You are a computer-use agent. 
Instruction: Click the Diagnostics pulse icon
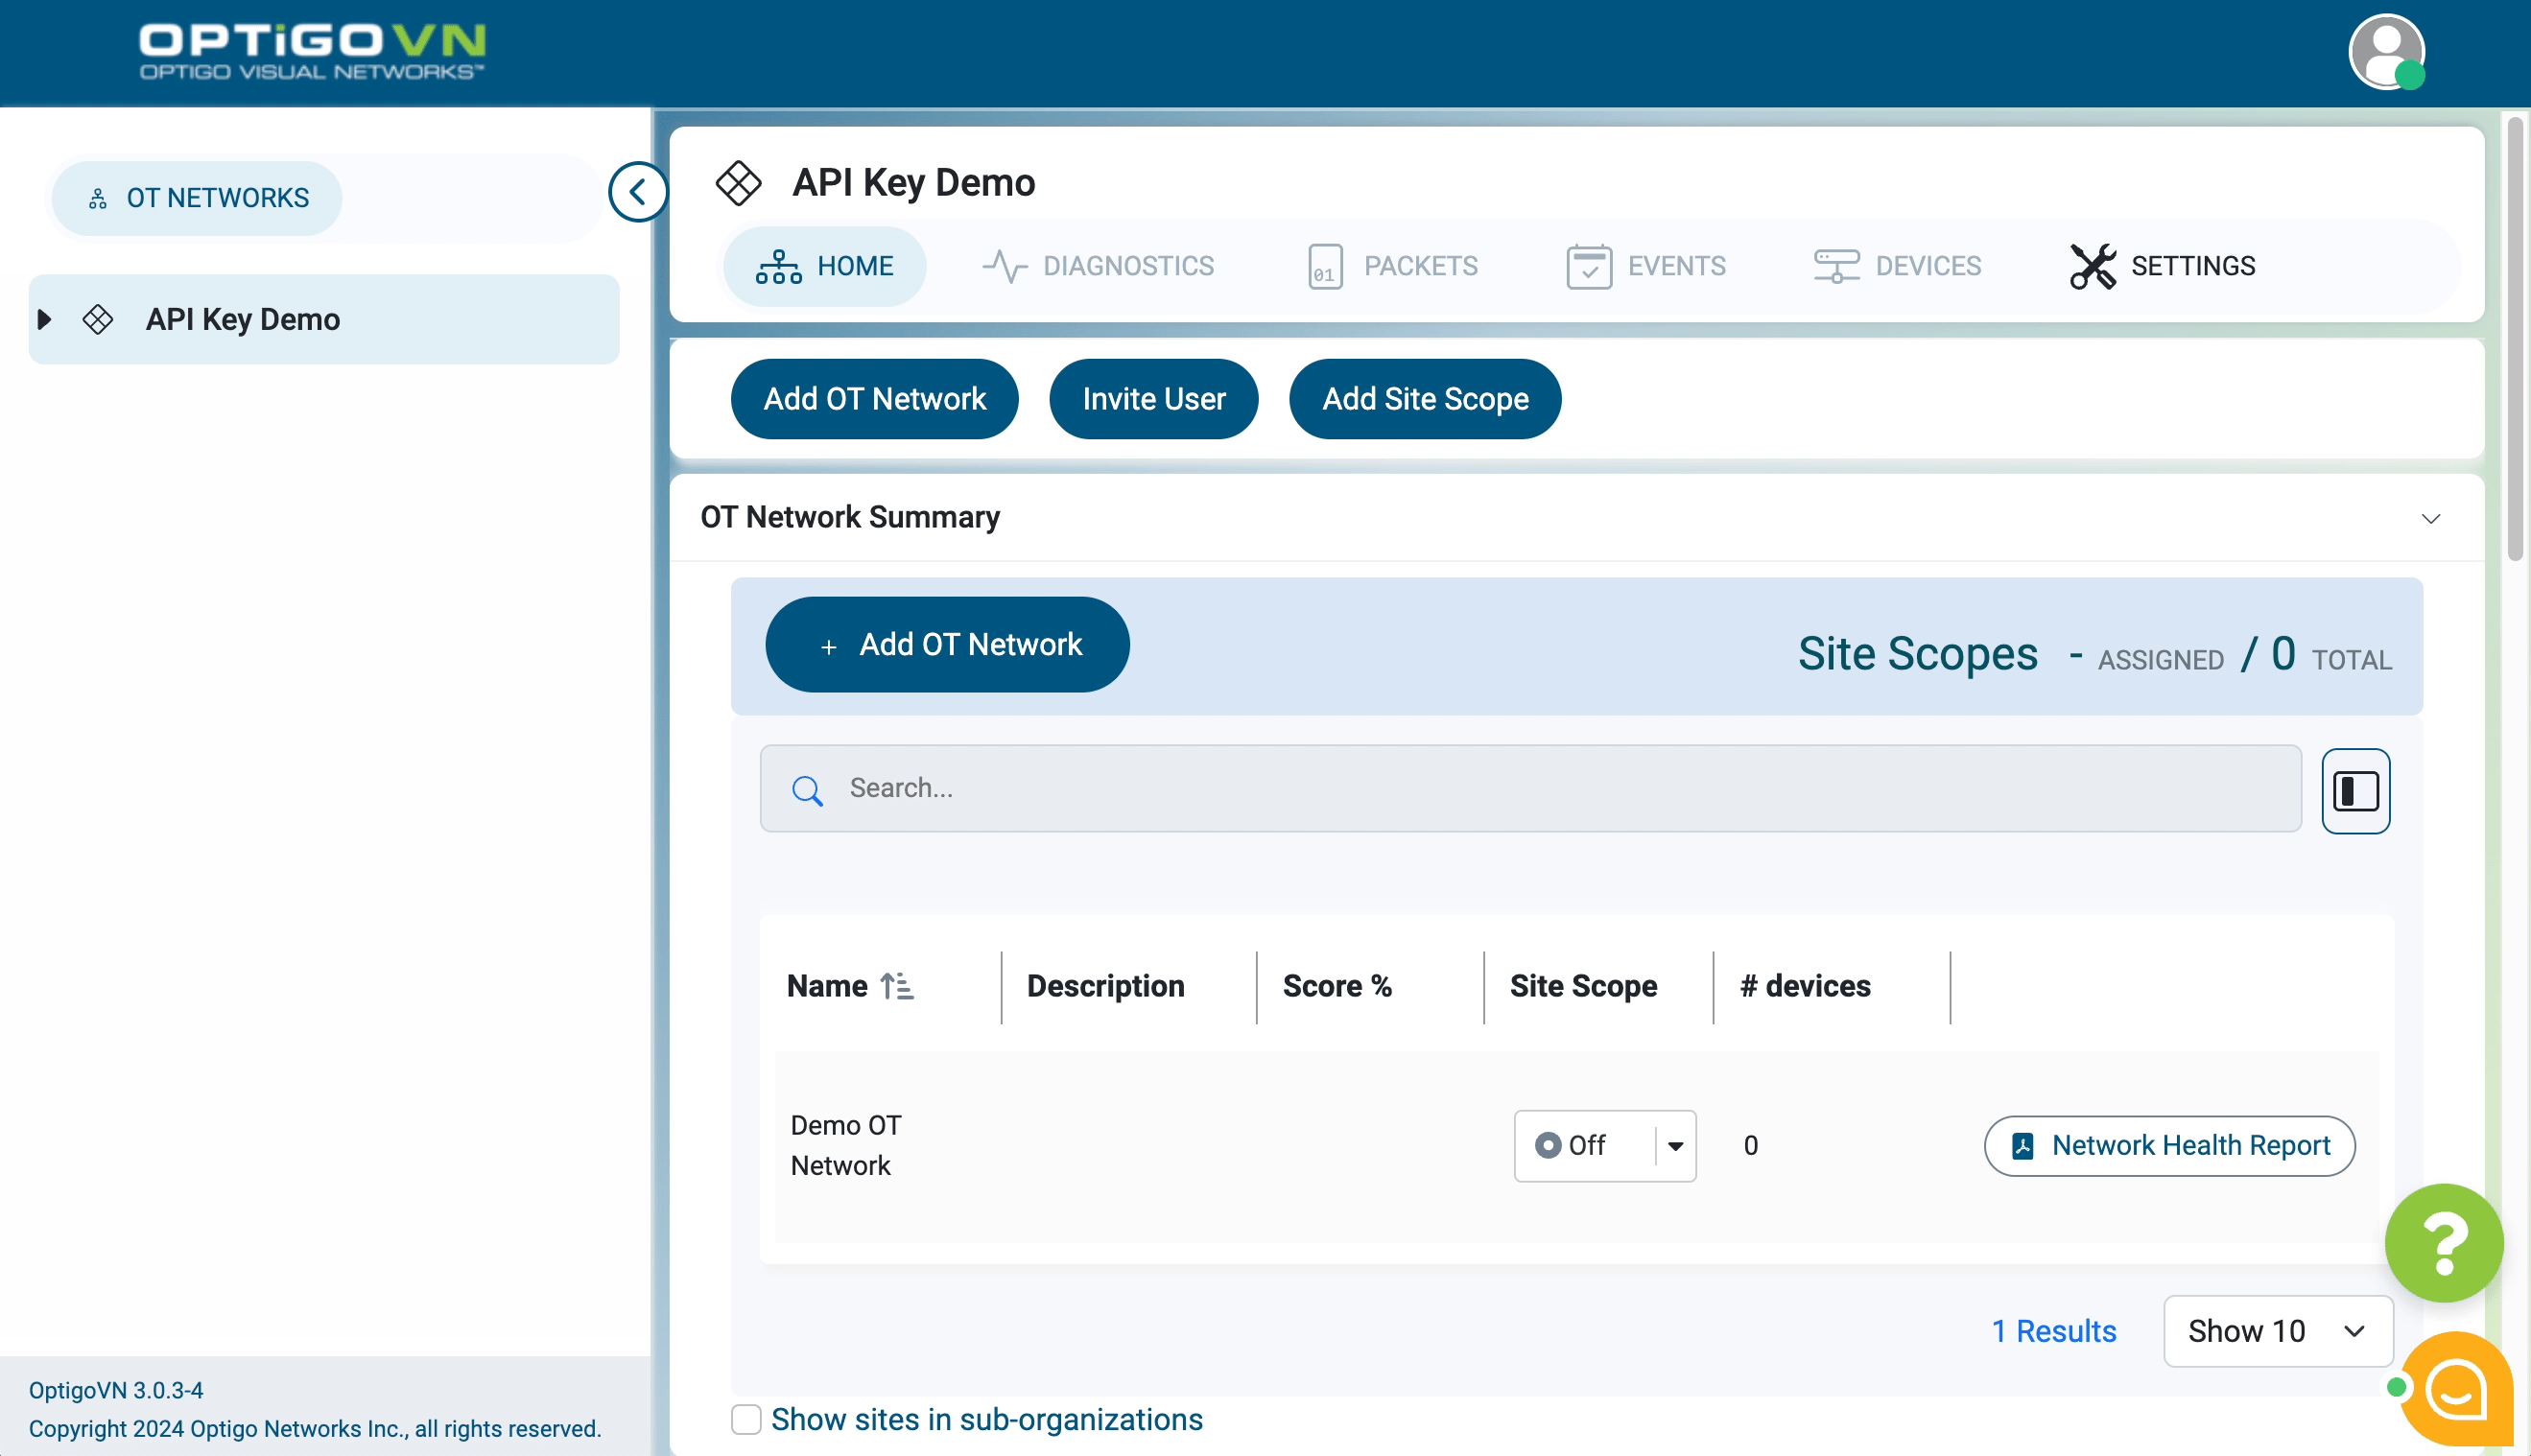(x=1004, y=266)
